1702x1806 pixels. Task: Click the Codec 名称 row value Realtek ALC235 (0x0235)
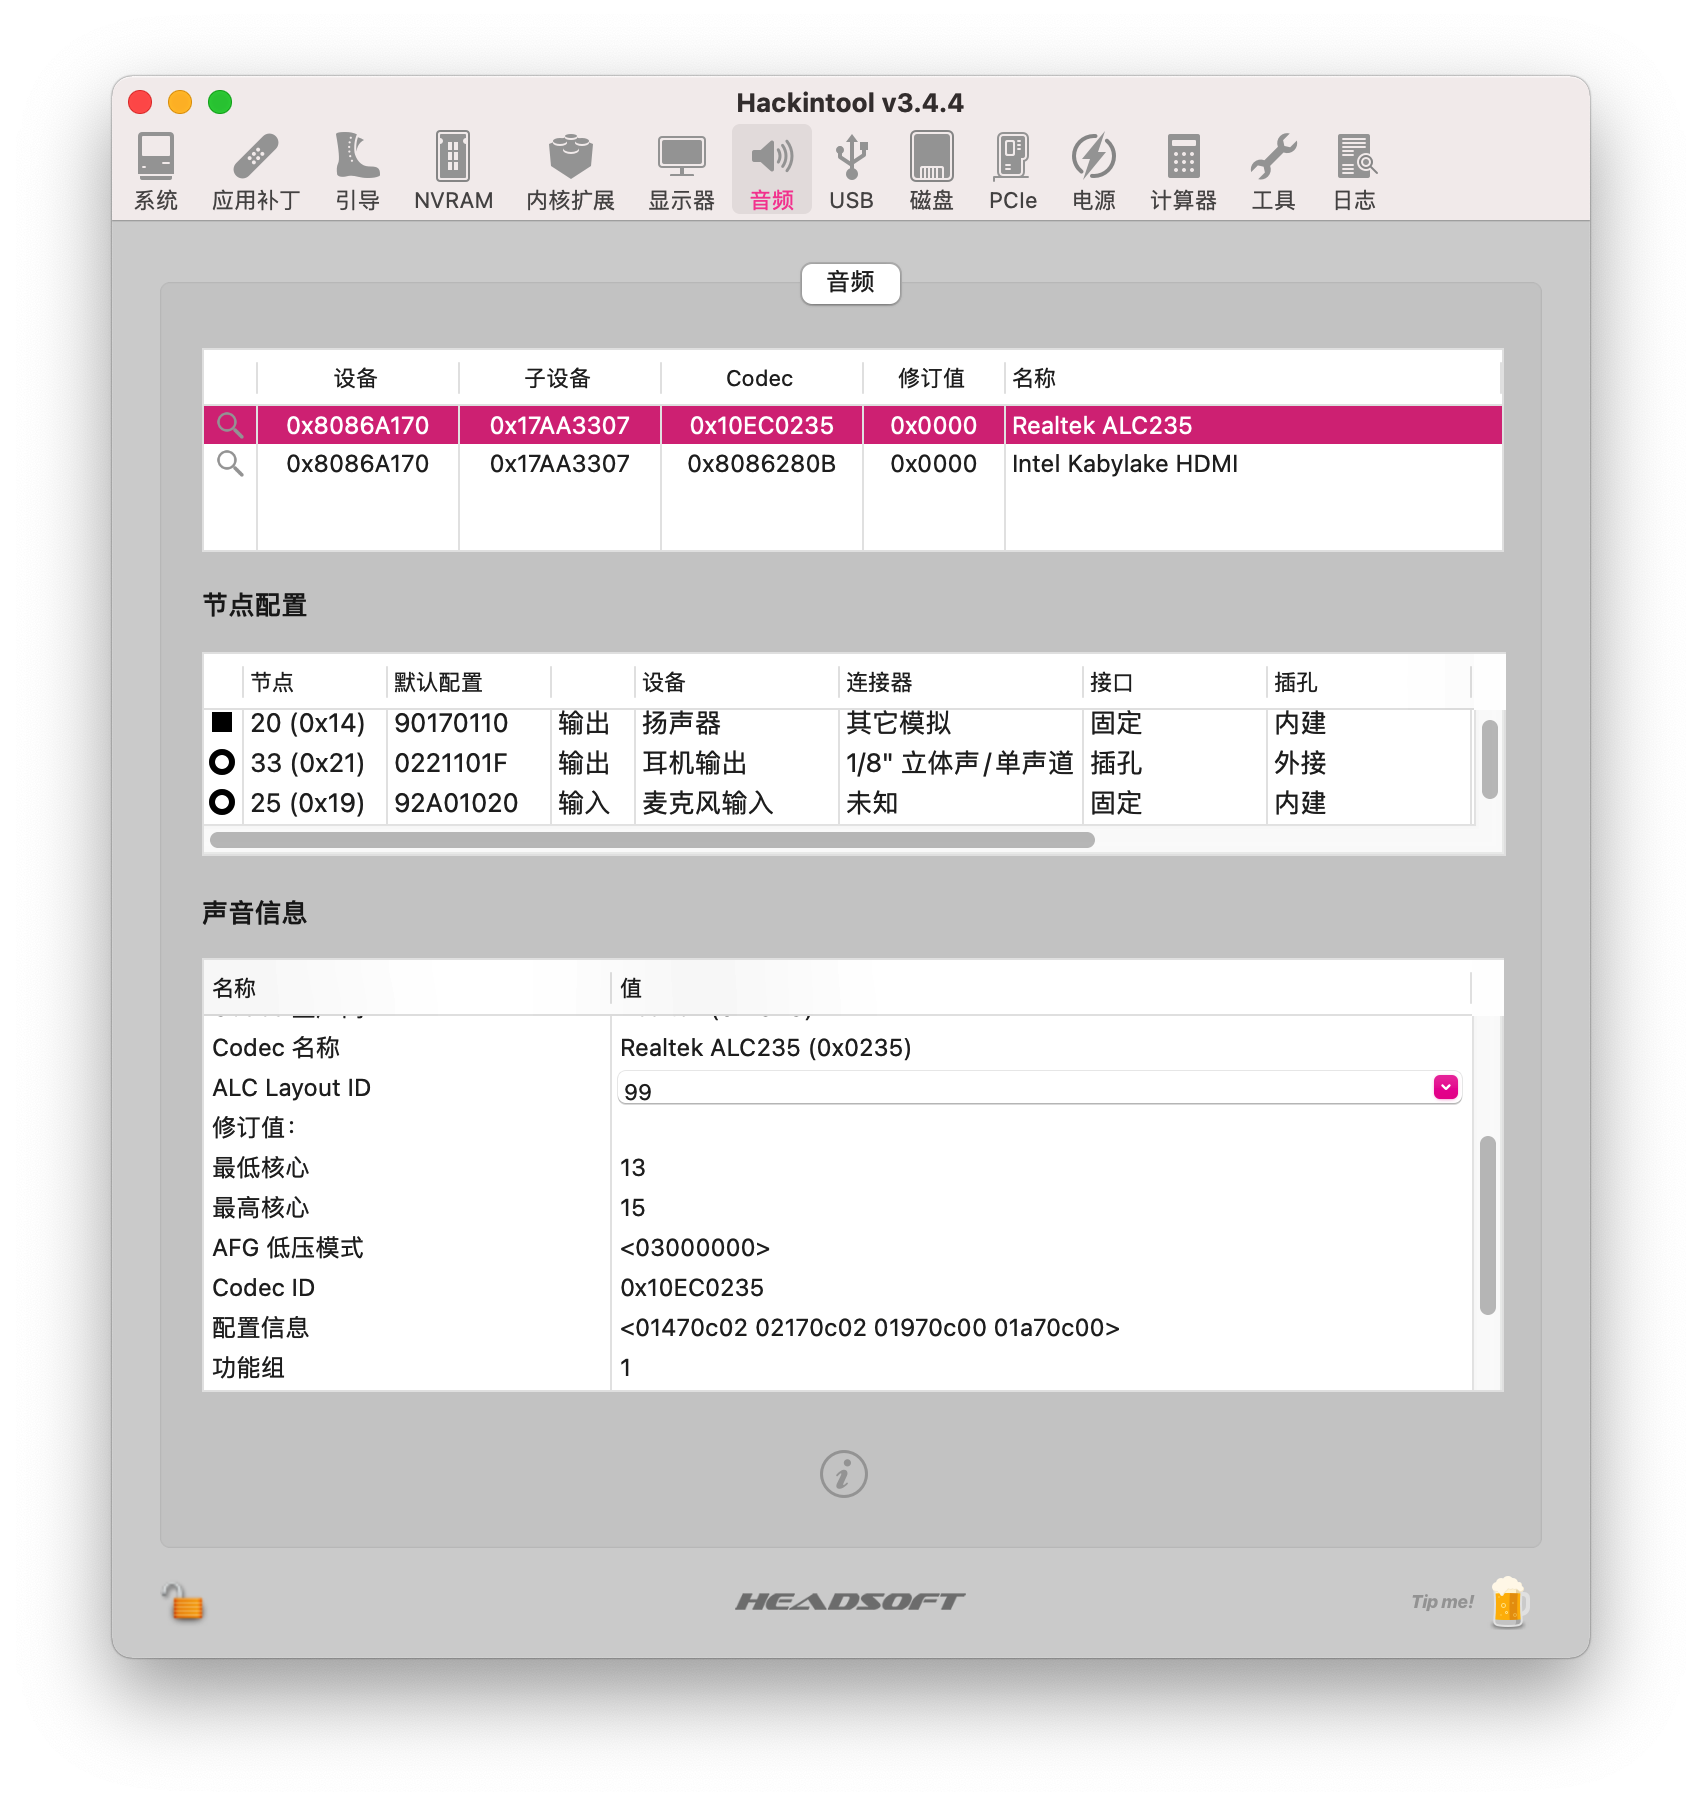click(766, 1047)
